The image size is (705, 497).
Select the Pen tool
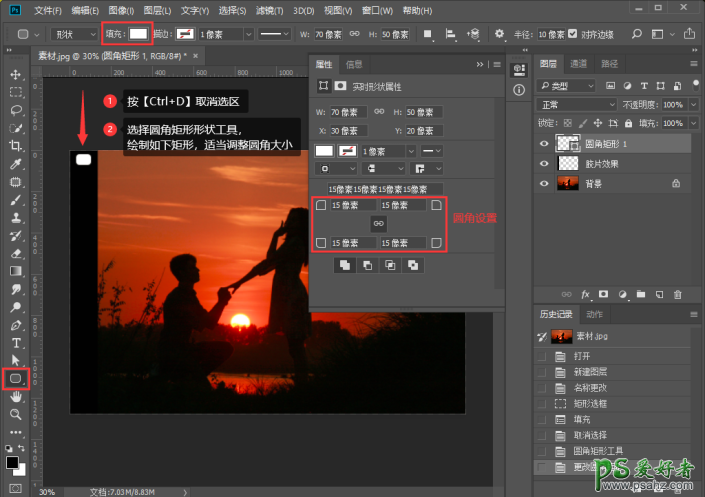point(16,325)
